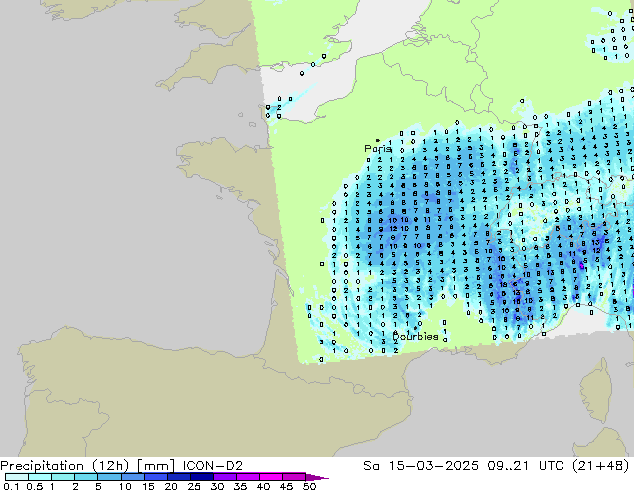
Task: Pick the 10–15 mm legend swatch
Action: [132, 477]
